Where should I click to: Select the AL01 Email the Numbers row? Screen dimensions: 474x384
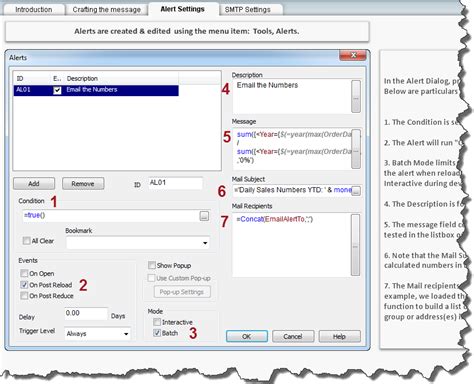pos(96,90)
